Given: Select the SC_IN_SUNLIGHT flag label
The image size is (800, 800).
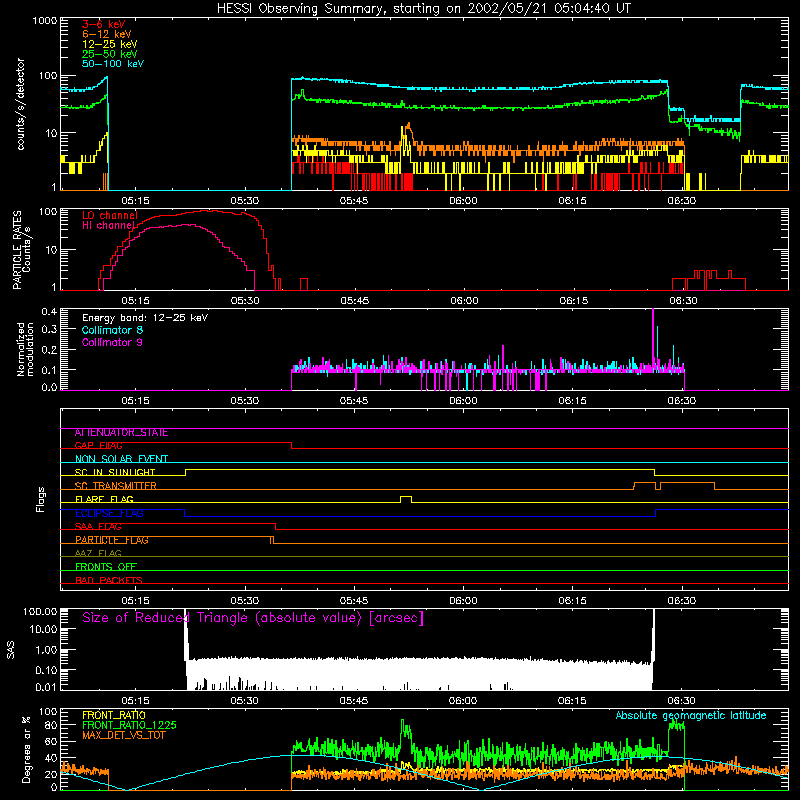Looking at the screenshot, I should click(115, 472).
